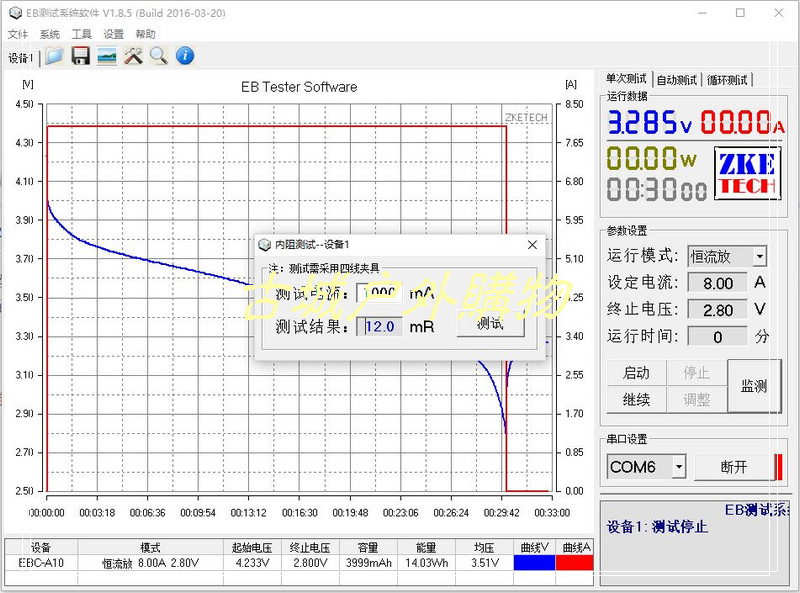Click the red 曲线A color swatch
Image resolution: width=800 pixels, height=593 pixels.
[574, 562]
